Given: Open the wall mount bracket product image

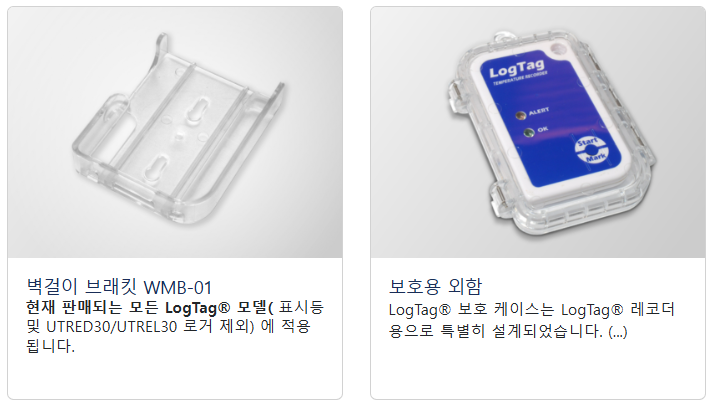Looking at the screenshot, I should point(175,133).
